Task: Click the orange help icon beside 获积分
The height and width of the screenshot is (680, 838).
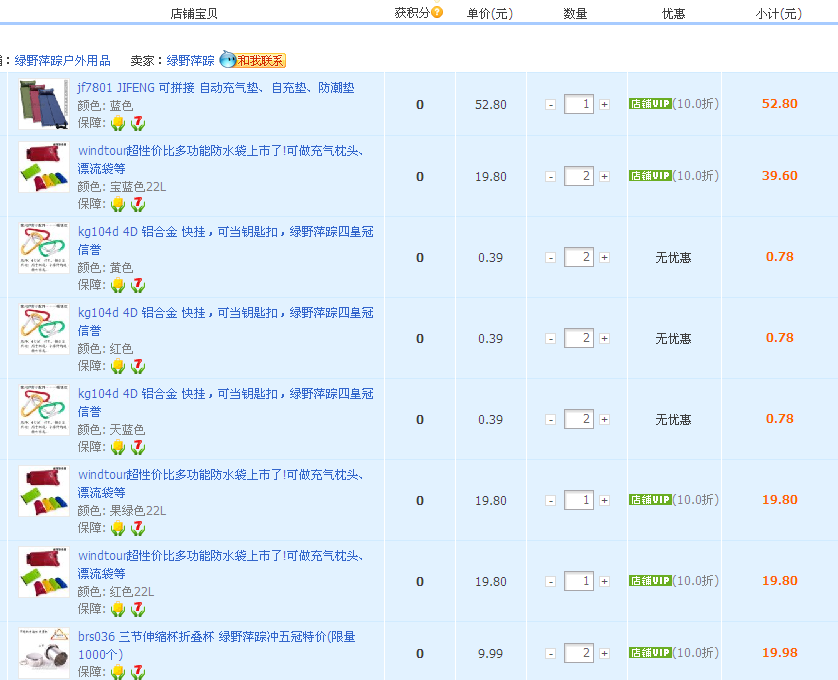Action: tap(437, 12)
